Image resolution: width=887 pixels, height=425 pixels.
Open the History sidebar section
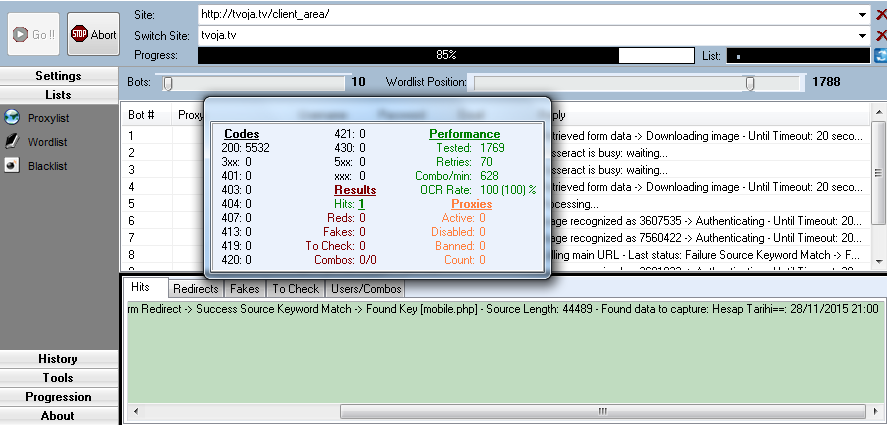[58, 359]
